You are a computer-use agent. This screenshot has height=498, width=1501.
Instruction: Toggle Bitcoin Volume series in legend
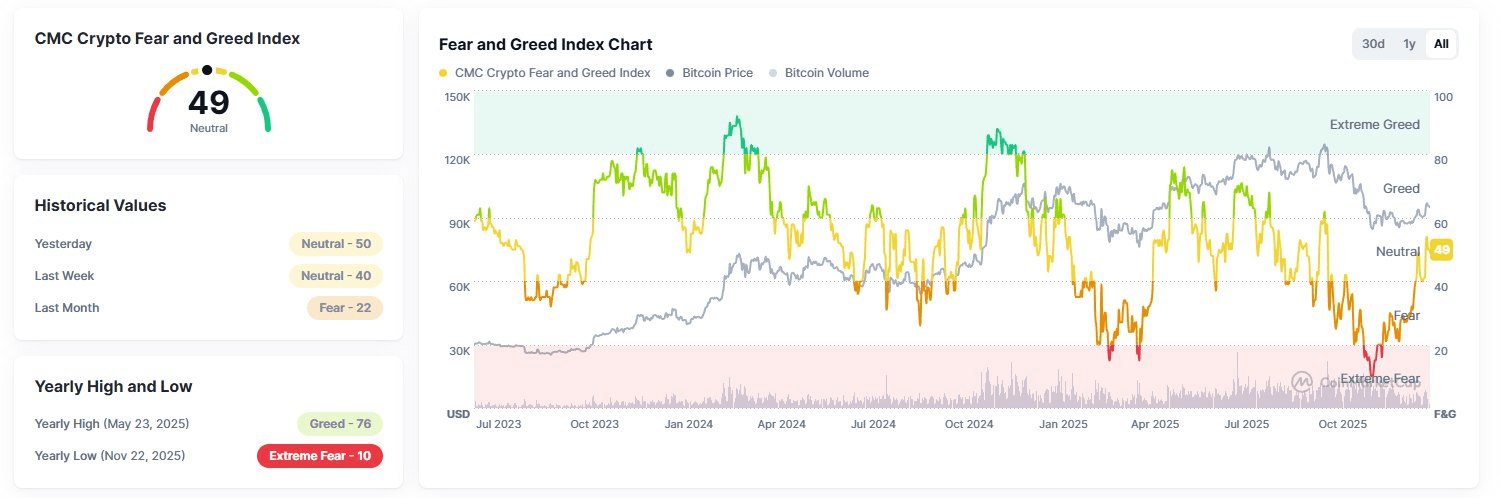tap(826, 73)
